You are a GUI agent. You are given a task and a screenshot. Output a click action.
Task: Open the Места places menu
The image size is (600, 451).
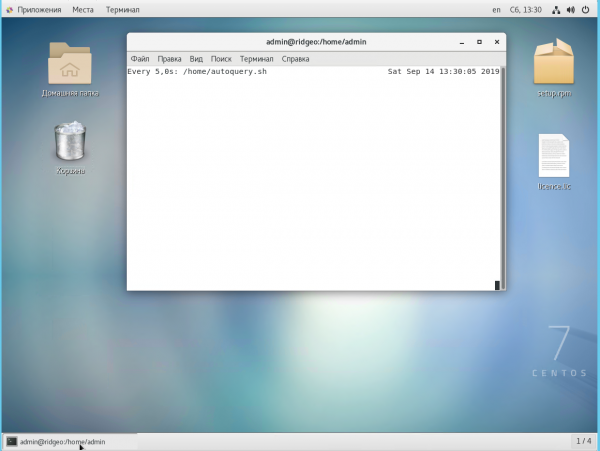point(84,10)
